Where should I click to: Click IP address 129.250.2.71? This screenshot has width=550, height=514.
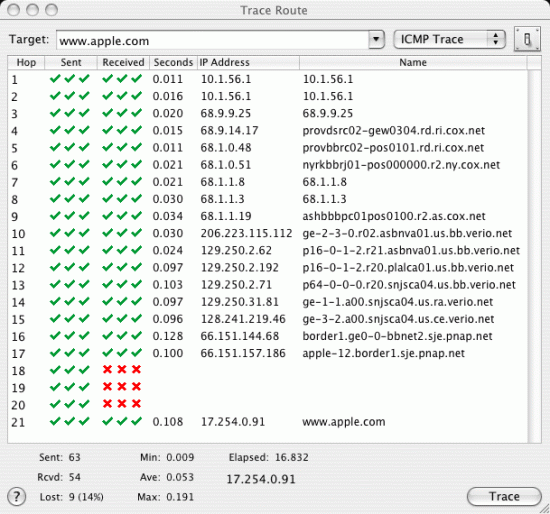tap(236, 285)
